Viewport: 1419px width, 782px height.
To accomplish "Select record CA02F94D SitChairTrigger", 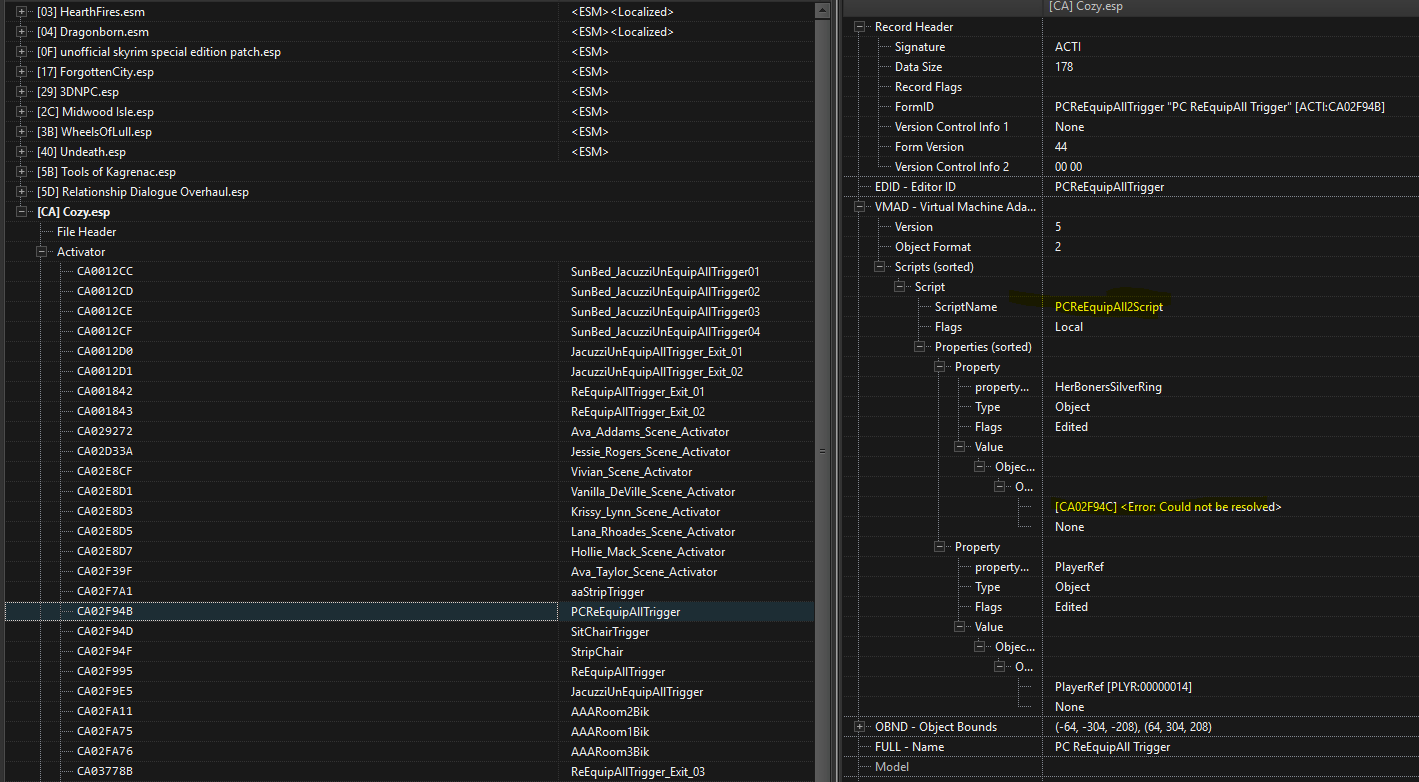I will click(x=105, y=632).
